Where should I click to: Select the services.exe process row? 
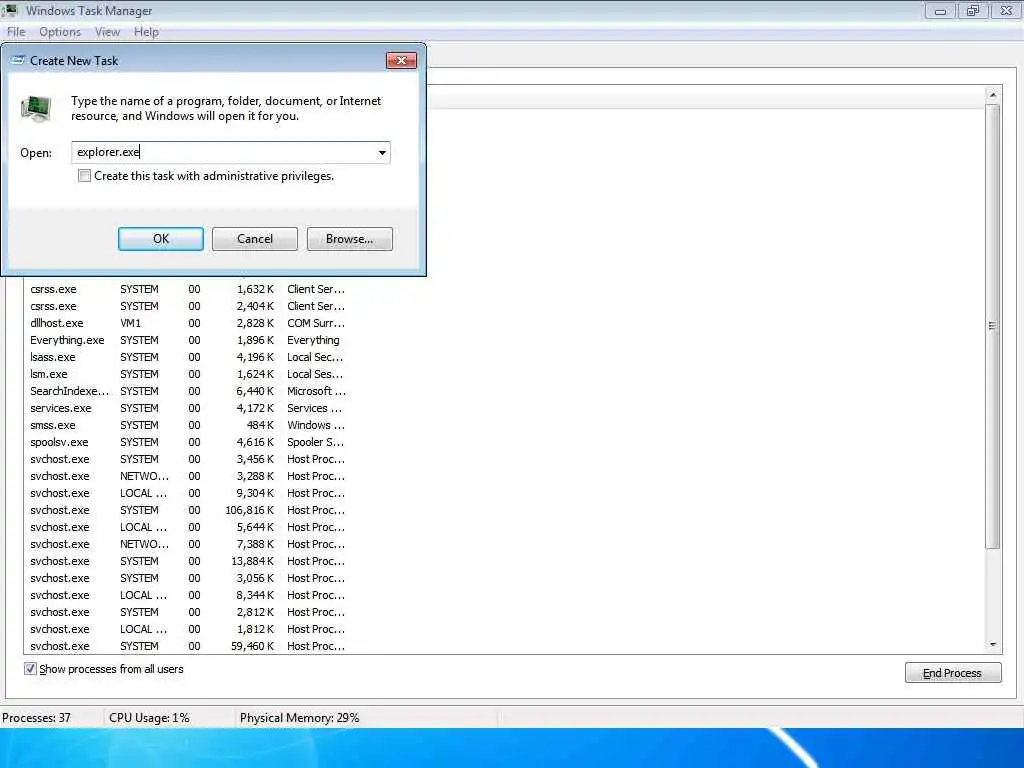(187, 408)
